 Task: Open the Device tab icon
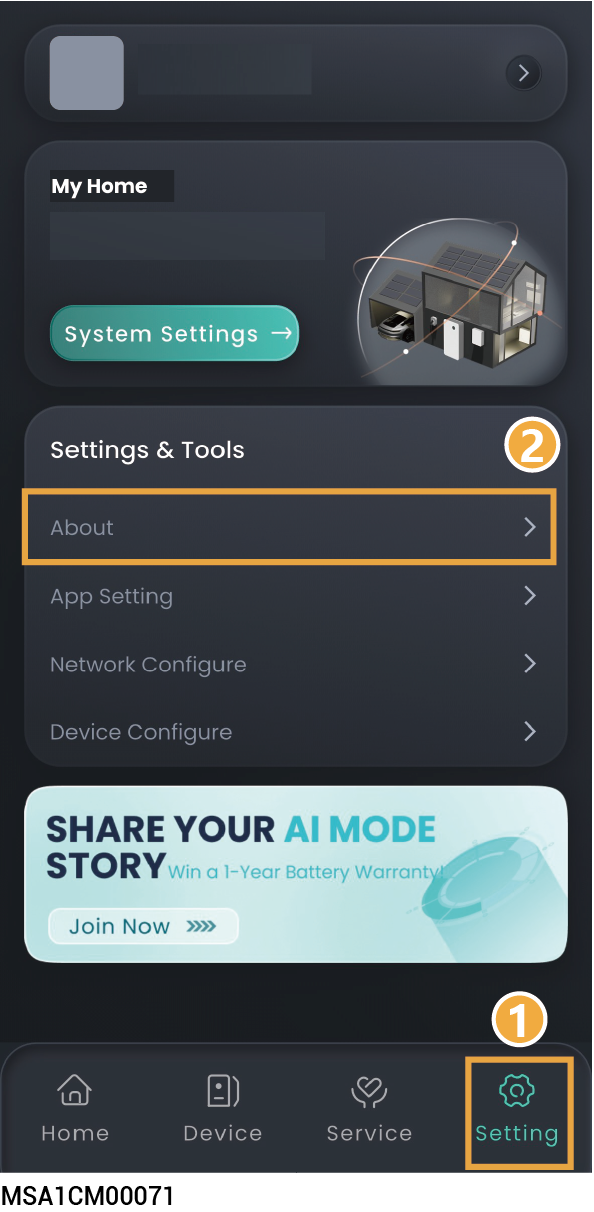click(222, 1090)
